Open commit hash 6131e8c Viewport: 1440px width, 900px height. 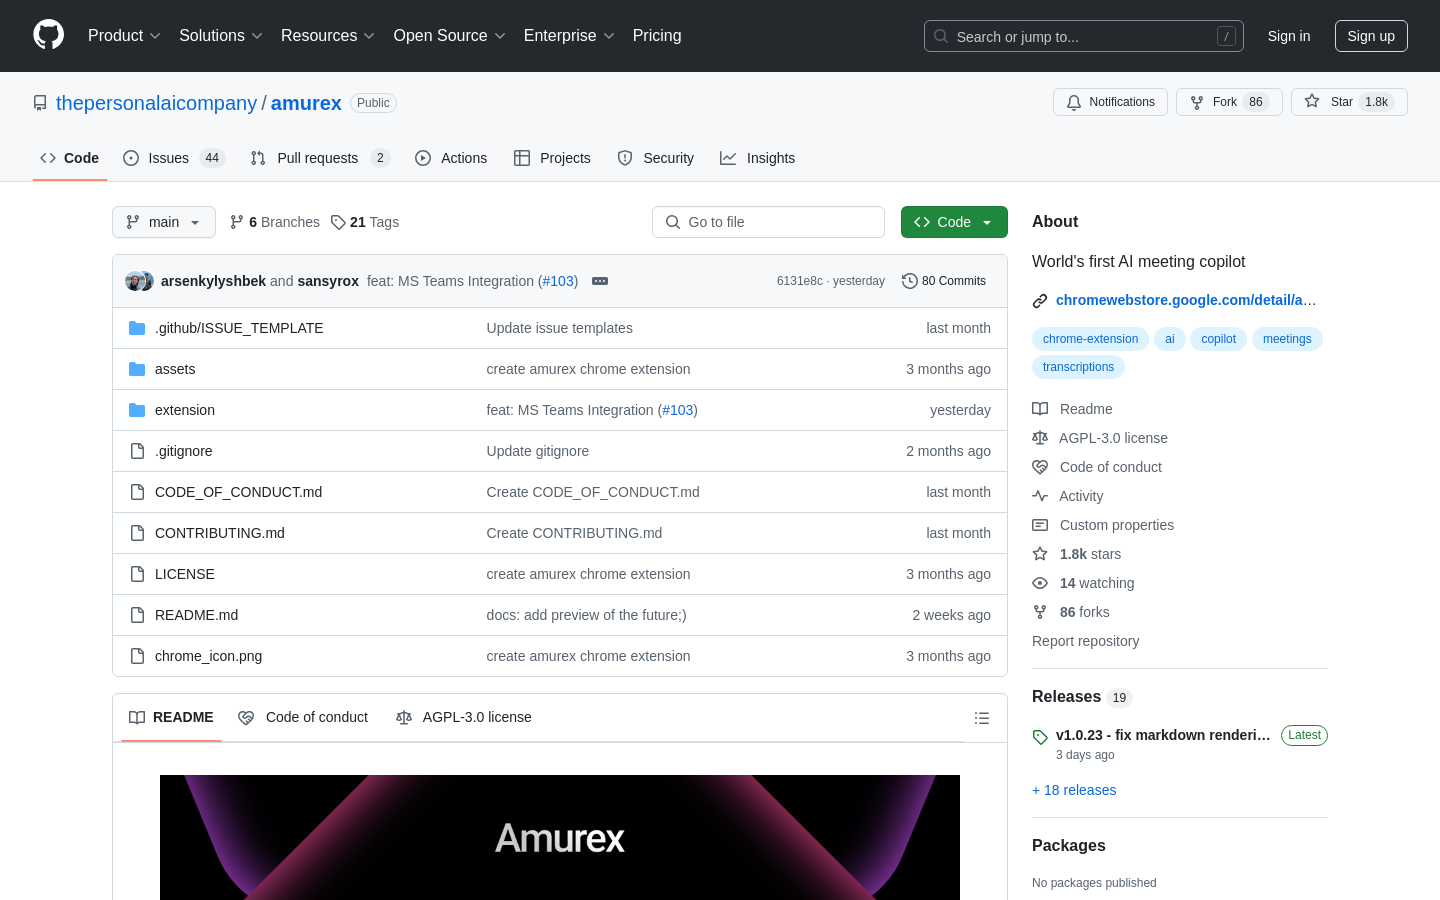800,281
